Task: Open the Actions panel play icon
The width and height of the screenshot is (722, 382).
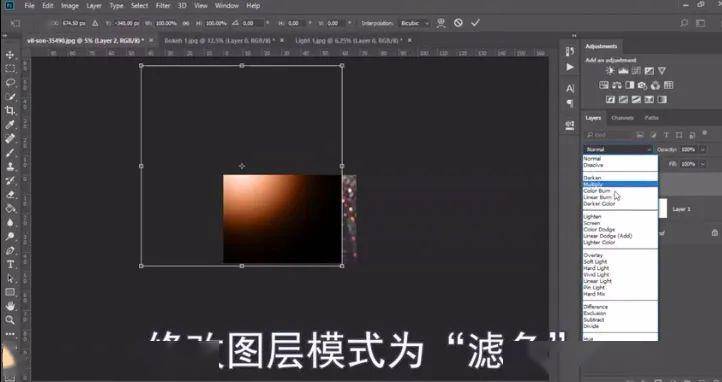Action: point(570,67)
